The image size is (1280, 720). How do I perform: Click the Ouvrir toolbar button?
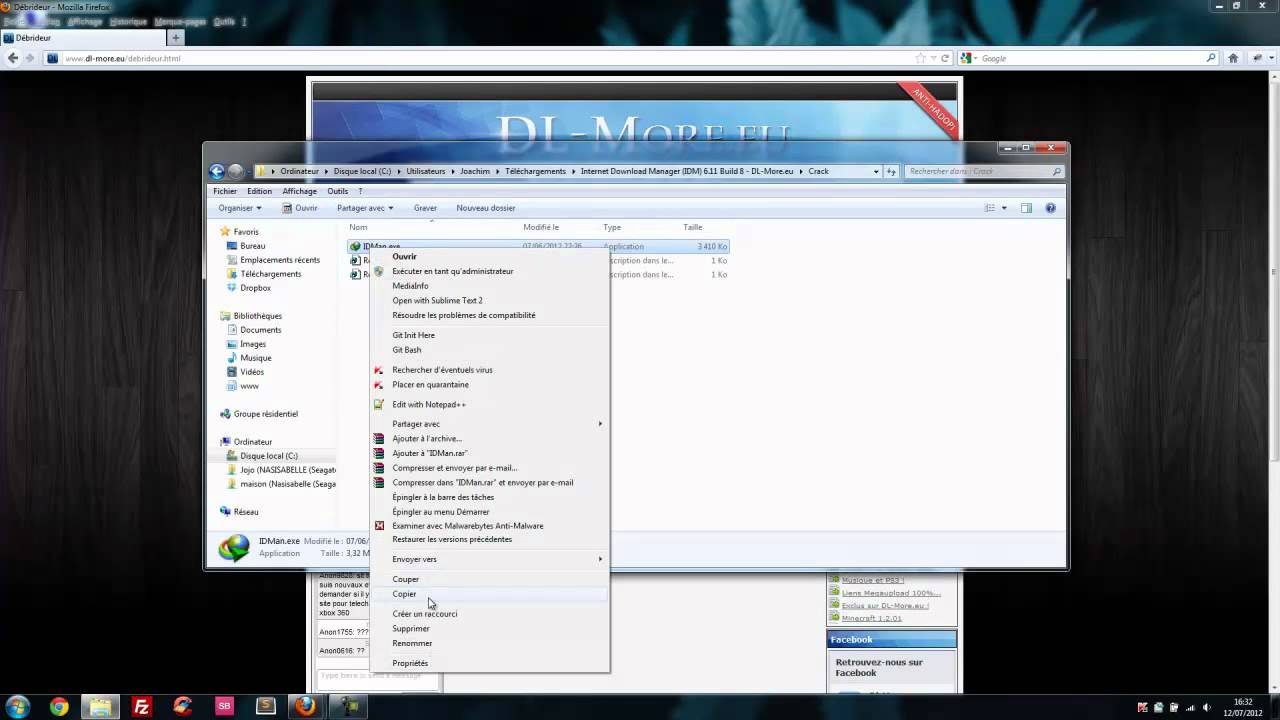[300, 208]
